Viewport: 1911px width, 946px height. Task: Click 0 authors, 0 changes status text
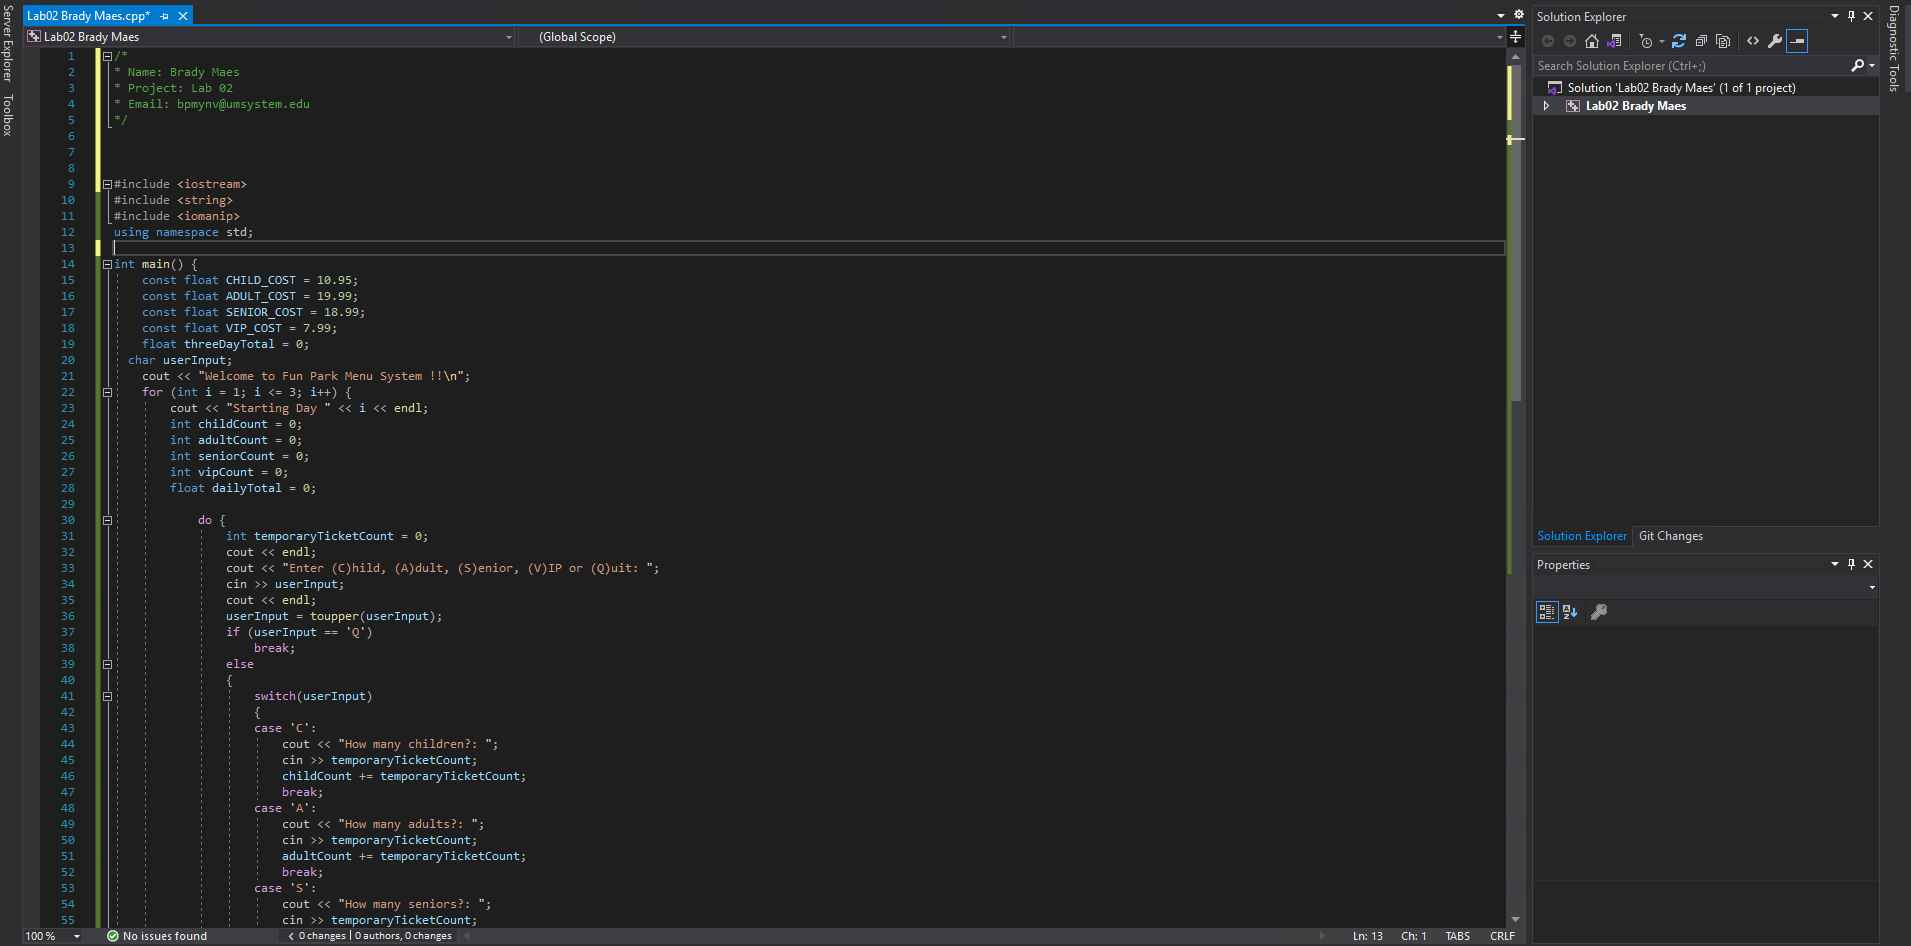tap(403, 936)
